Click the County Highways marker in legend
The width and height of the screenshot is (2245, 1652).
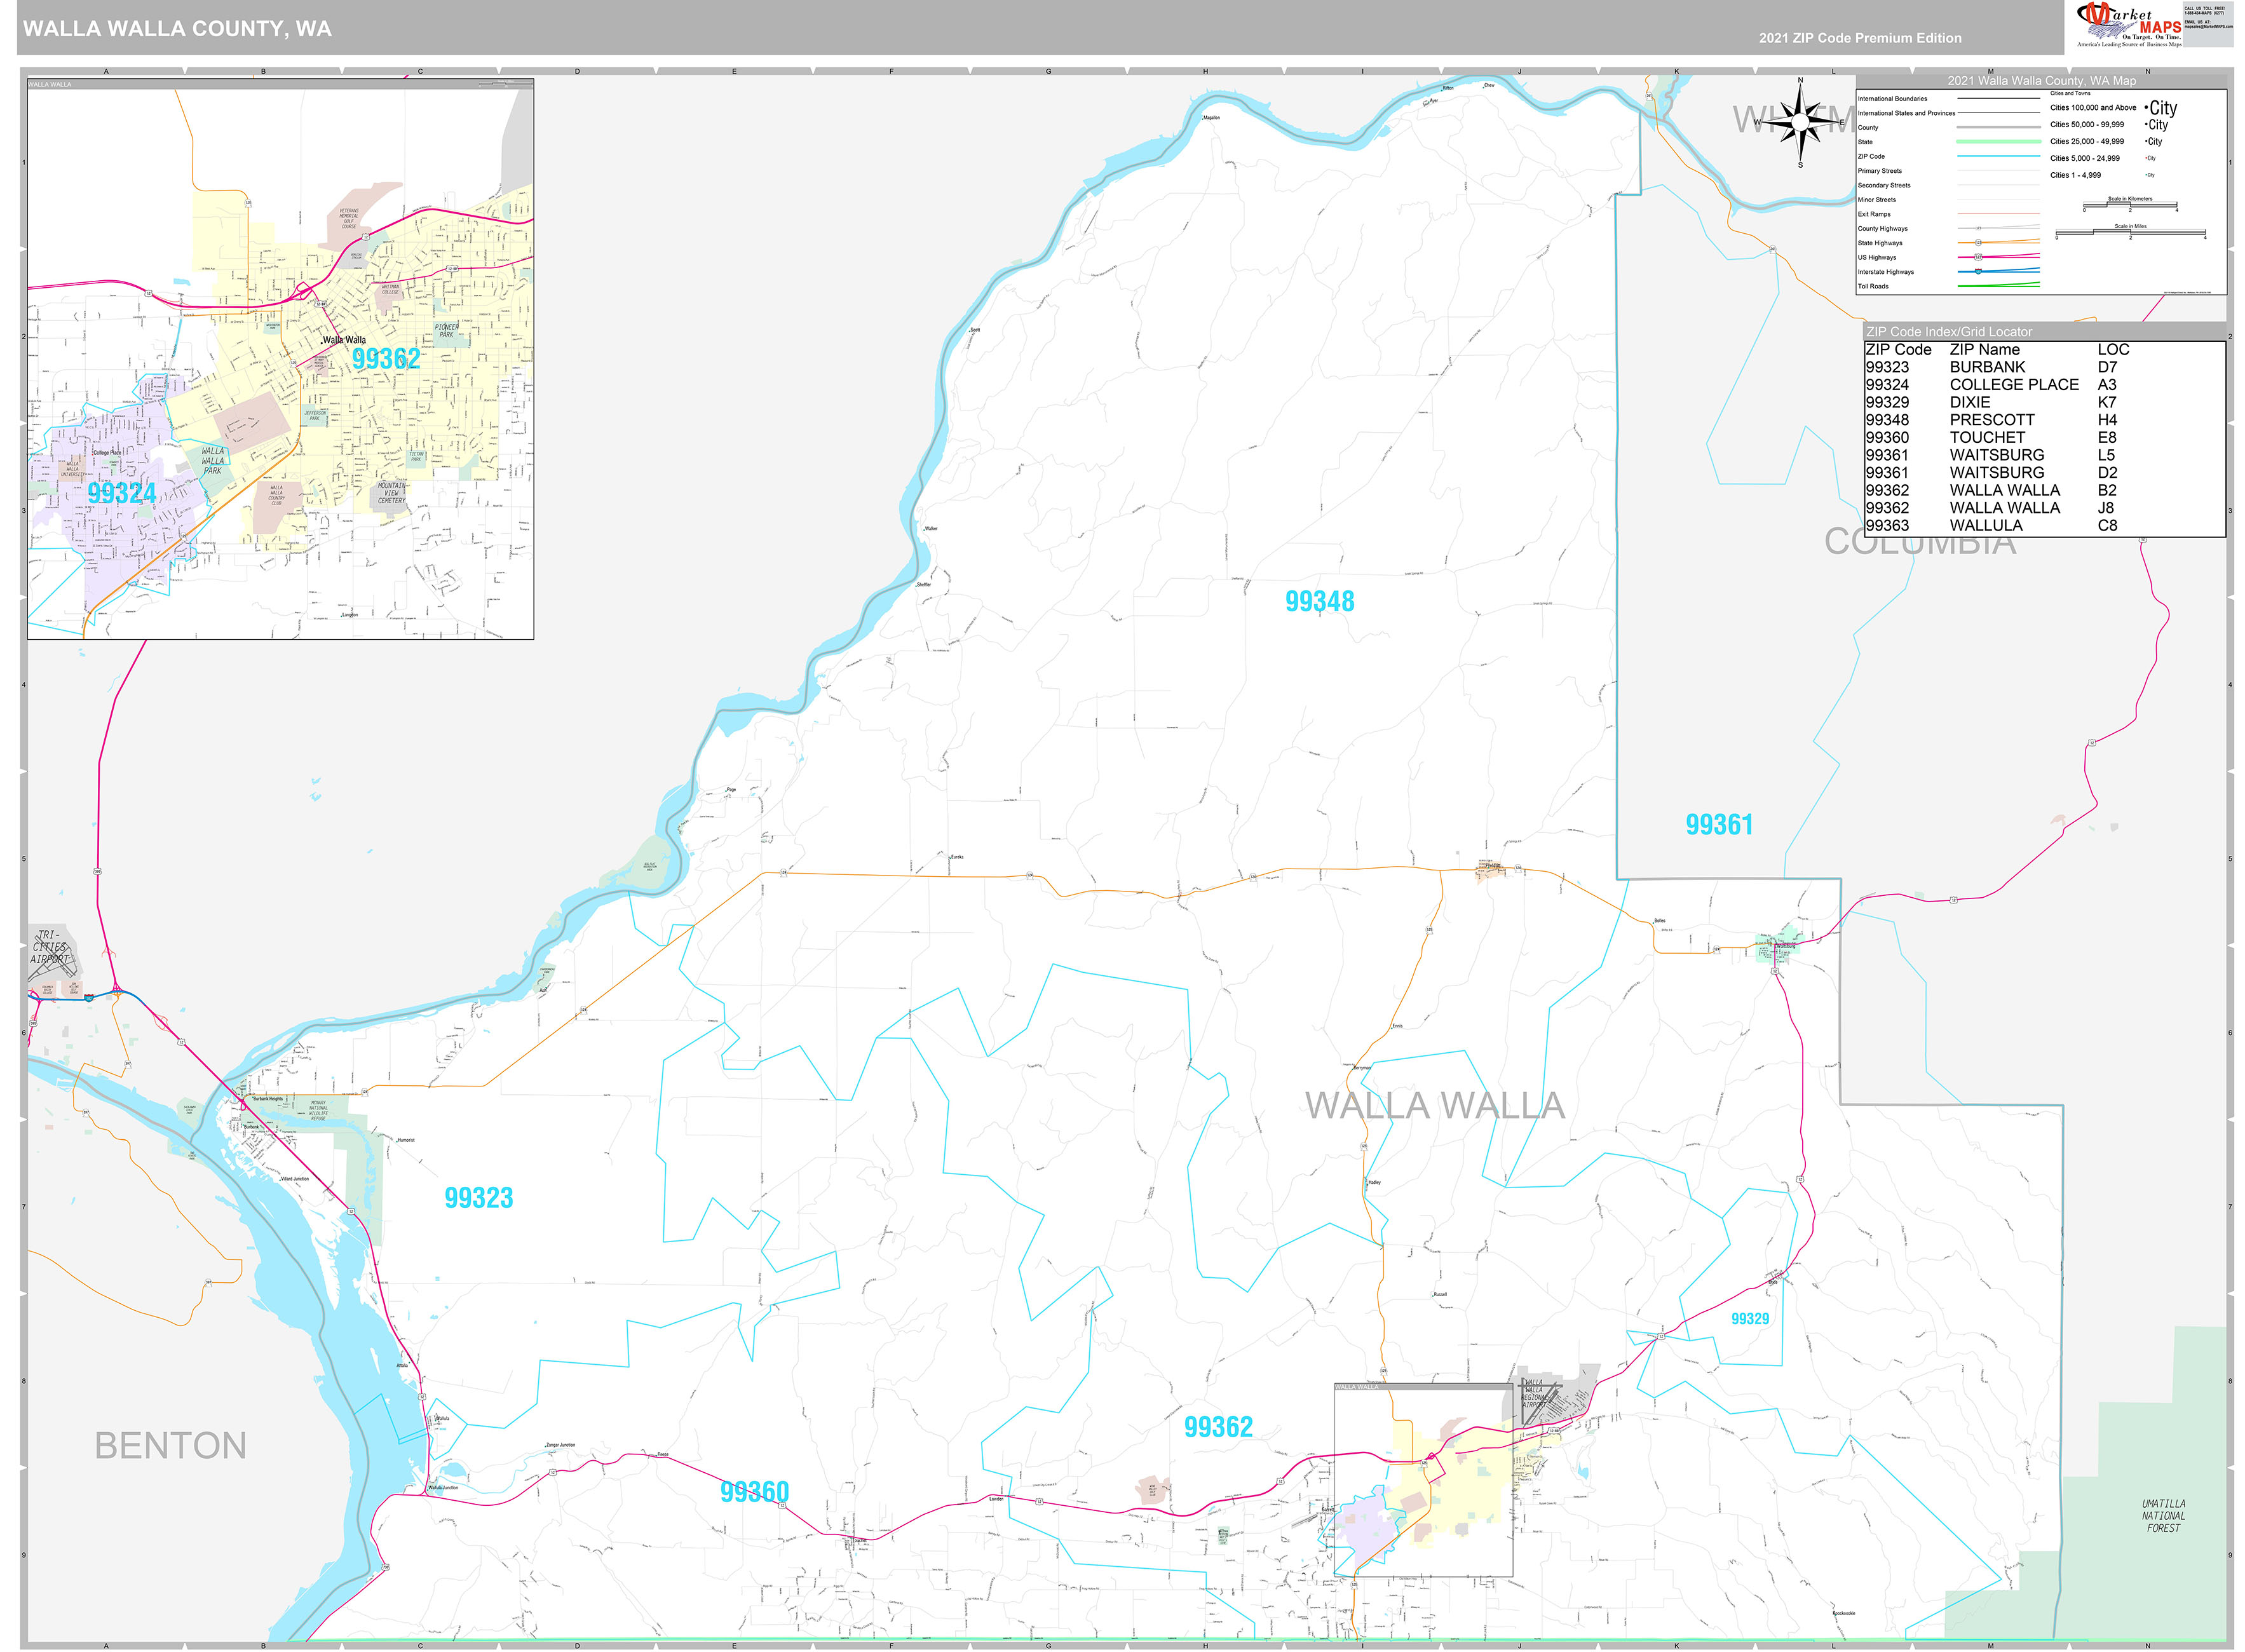(x=1978, y=229)
